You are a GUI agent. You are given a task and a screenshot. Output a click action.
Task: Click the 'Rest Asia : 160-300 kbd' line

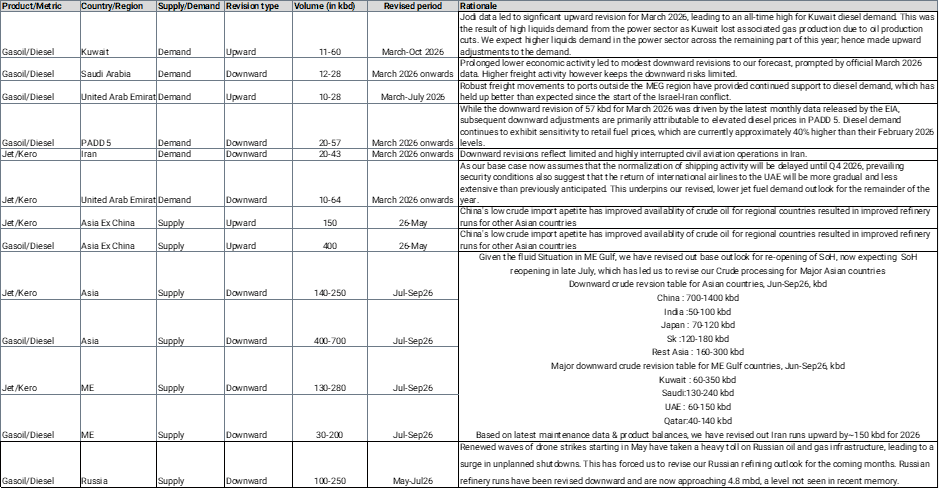point(698,352)
